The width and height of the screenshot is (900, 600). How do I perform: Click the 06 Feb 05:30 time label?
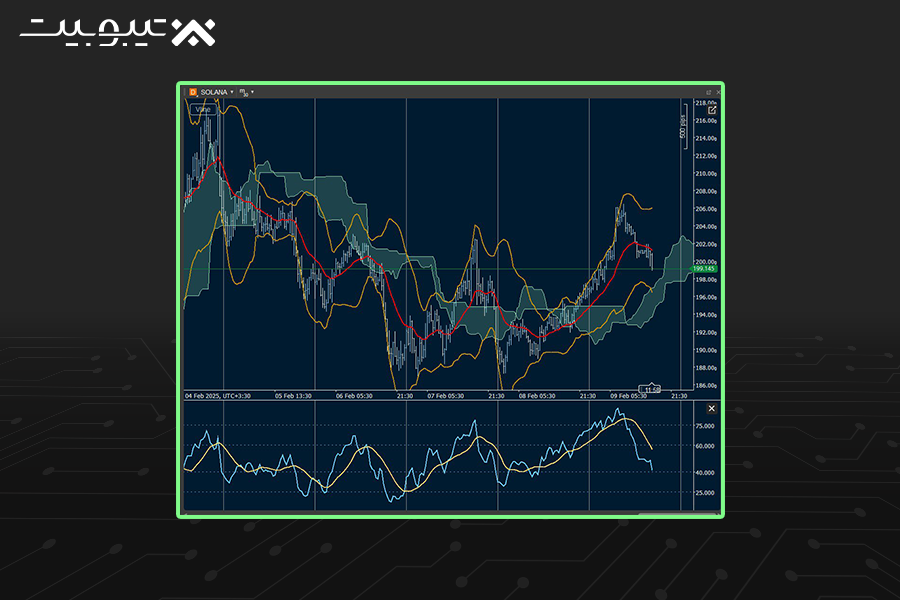point(354,396)
